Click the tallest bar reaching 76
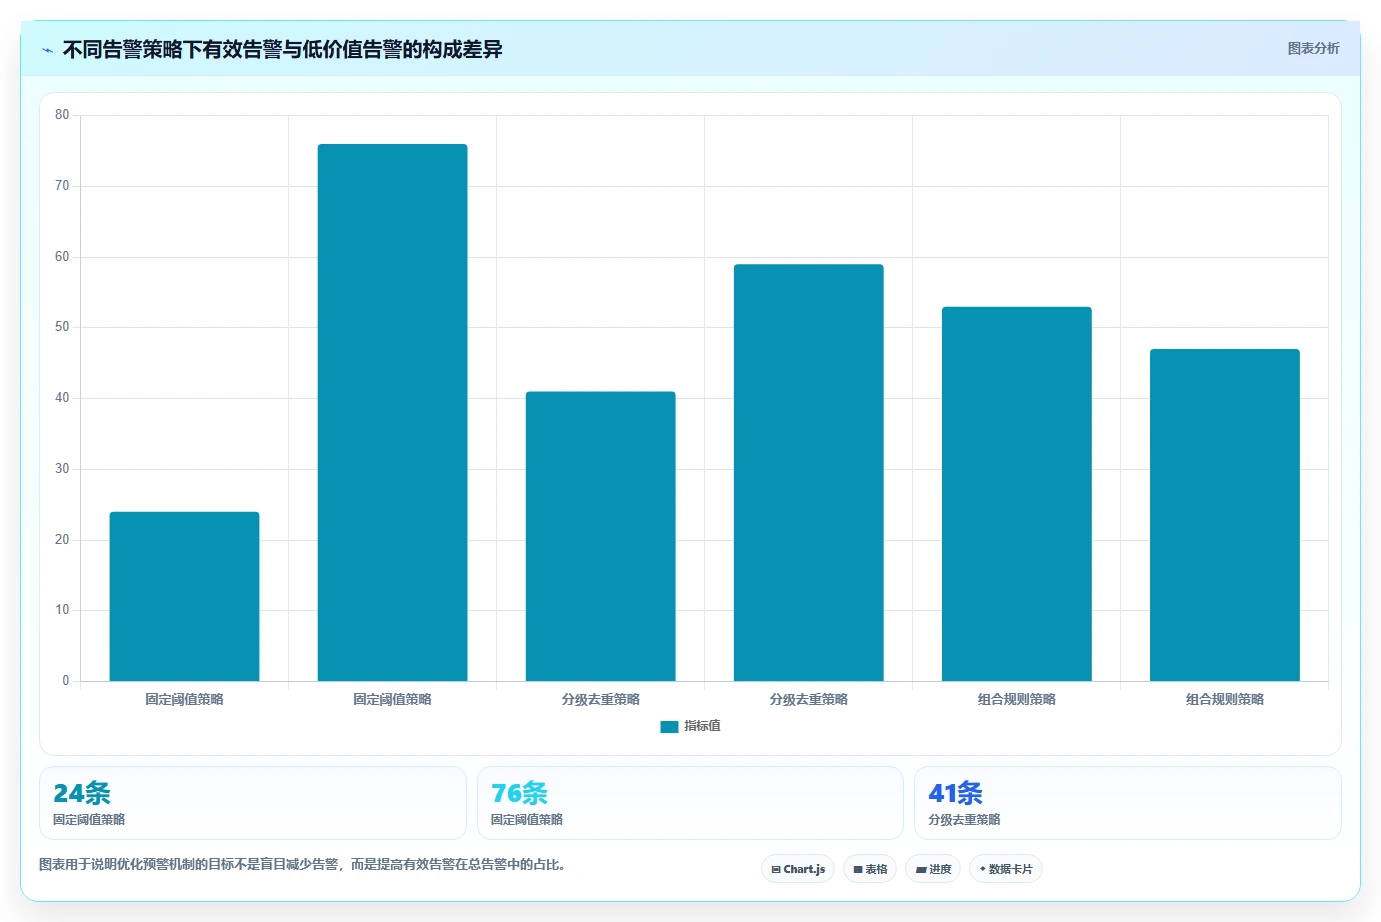Viewport: 1381px width, 922px height. click(x=392, y=413)
